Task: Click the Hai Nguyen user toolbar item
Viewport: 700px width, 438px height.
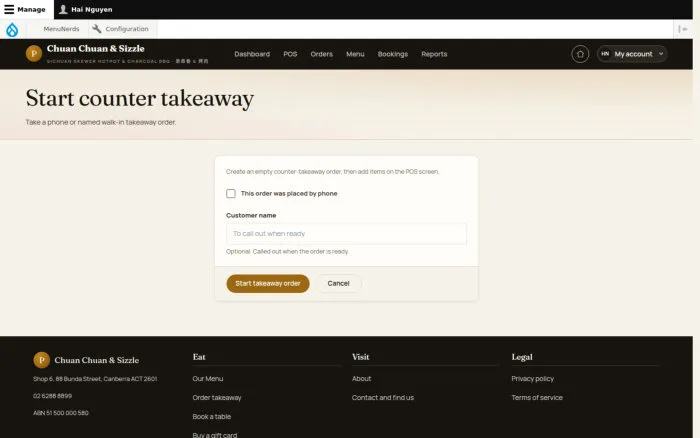Action: (x=86, y=9)
